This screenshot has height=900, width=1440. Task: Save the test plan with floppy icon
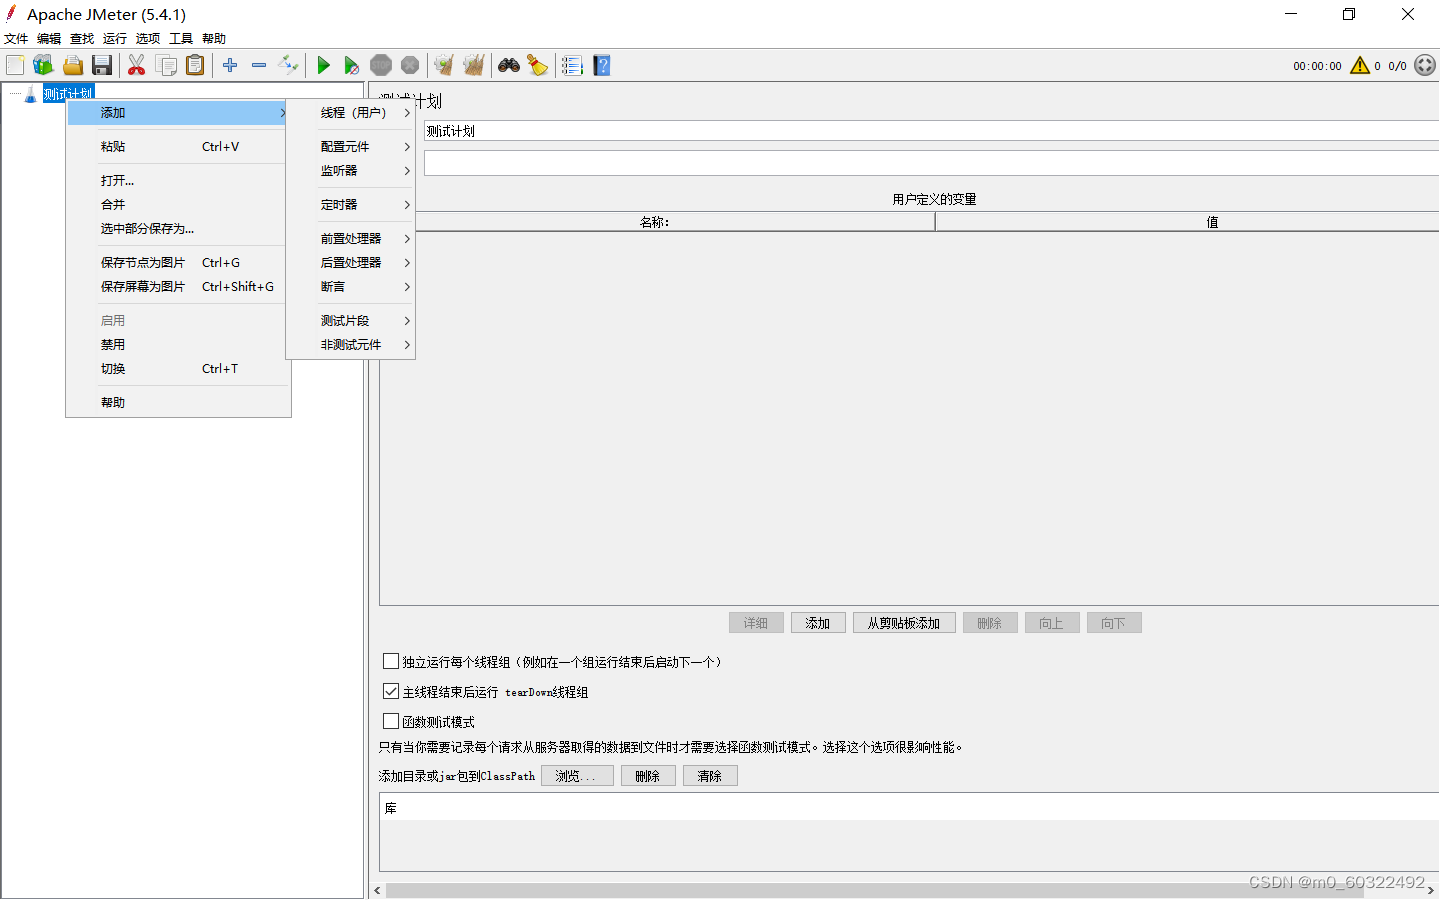(x=102, y=65)
